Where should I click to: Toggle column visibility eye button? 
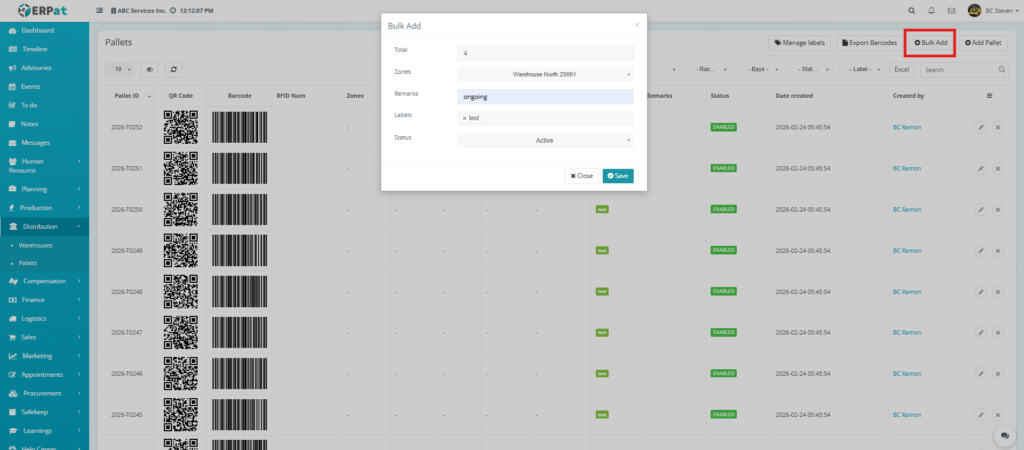click(x=150, y=70)
